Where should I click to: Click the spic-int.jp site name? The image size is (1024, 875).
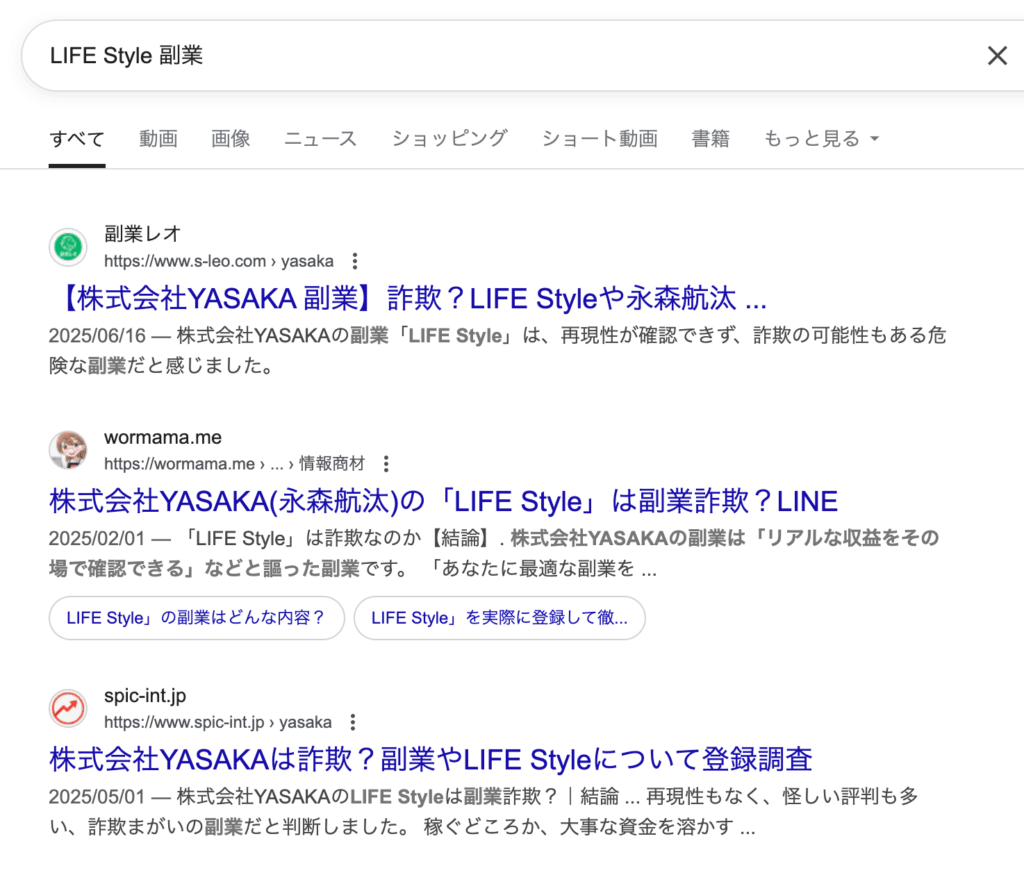[145, 695]
